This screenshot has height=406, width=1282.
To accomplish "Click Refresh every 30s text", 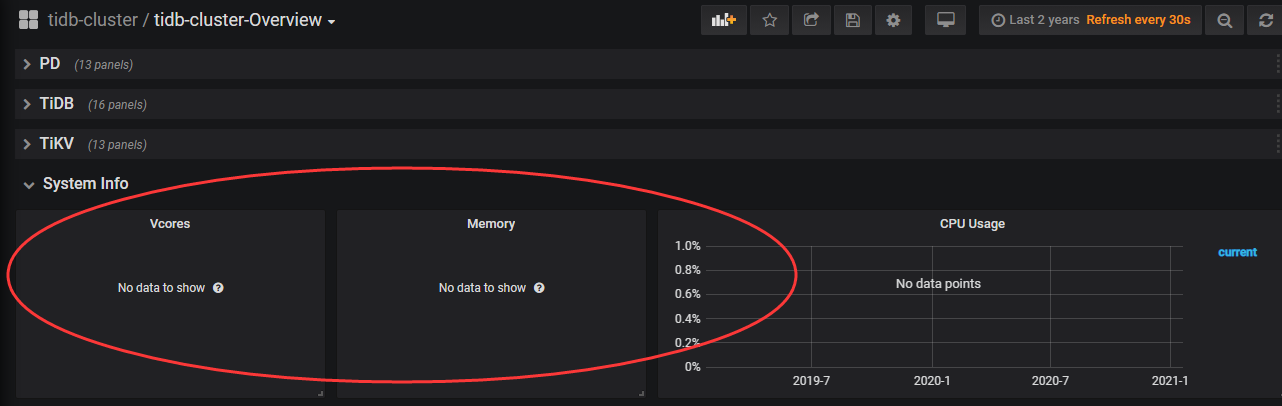I will point(1138,20).
